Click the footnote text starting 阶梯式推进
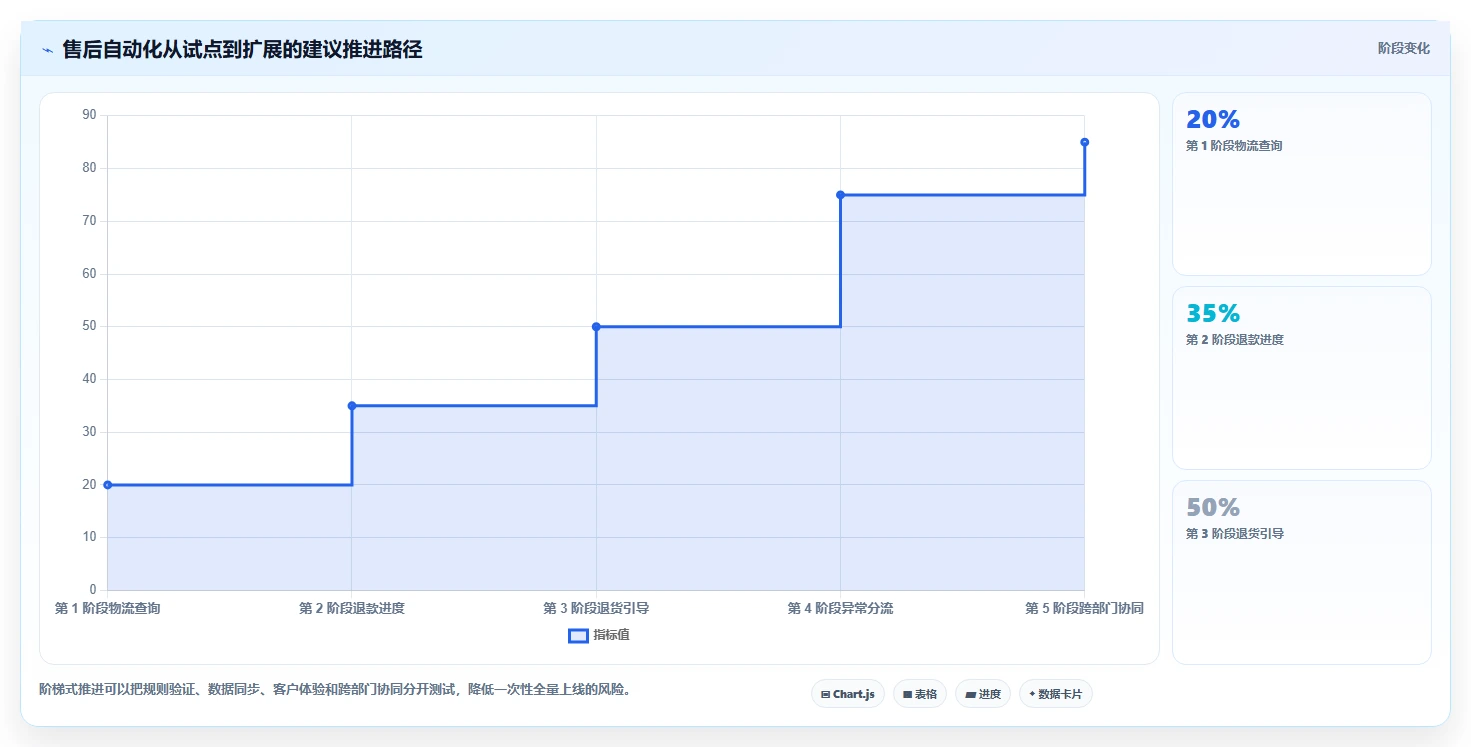 pos(337,689)
